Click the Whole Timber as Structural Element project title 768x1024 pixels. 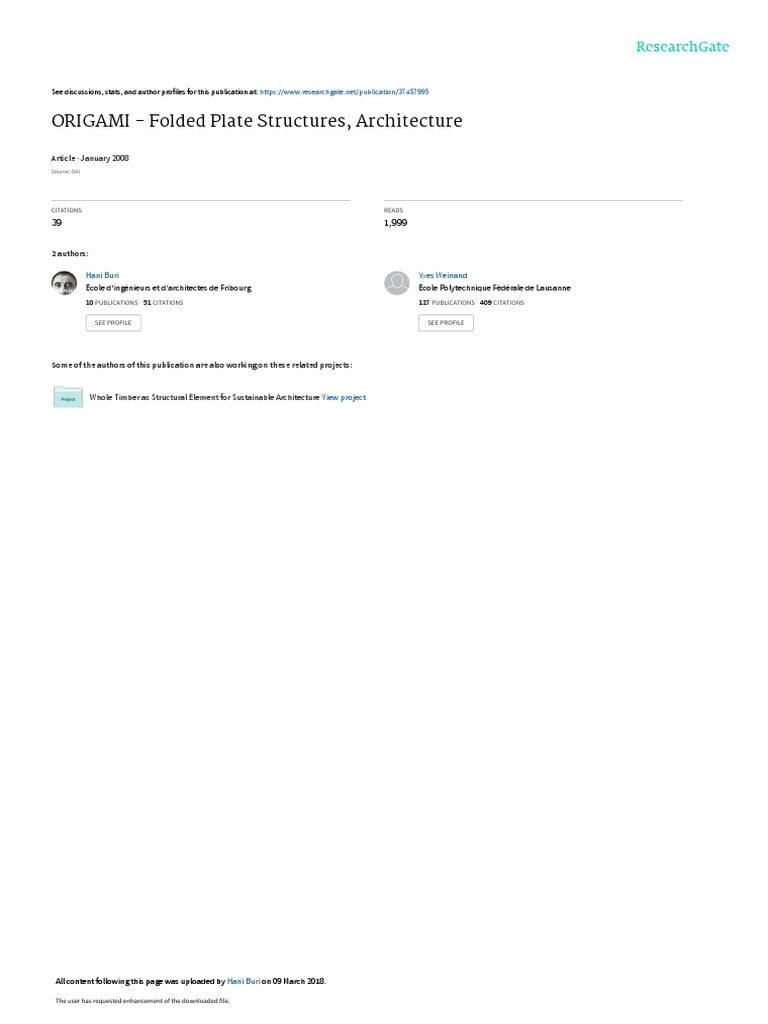tap(204, 397)
